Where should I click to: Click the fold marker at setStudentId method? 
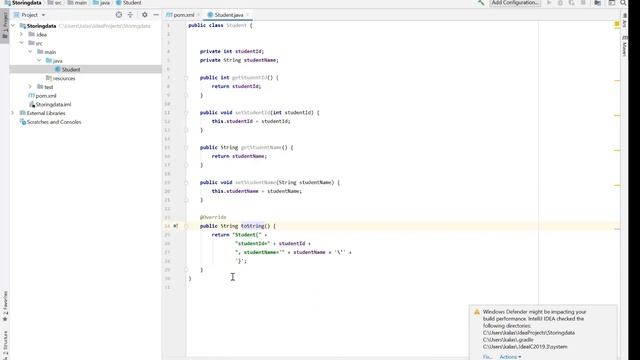click(x=186, y=112)
